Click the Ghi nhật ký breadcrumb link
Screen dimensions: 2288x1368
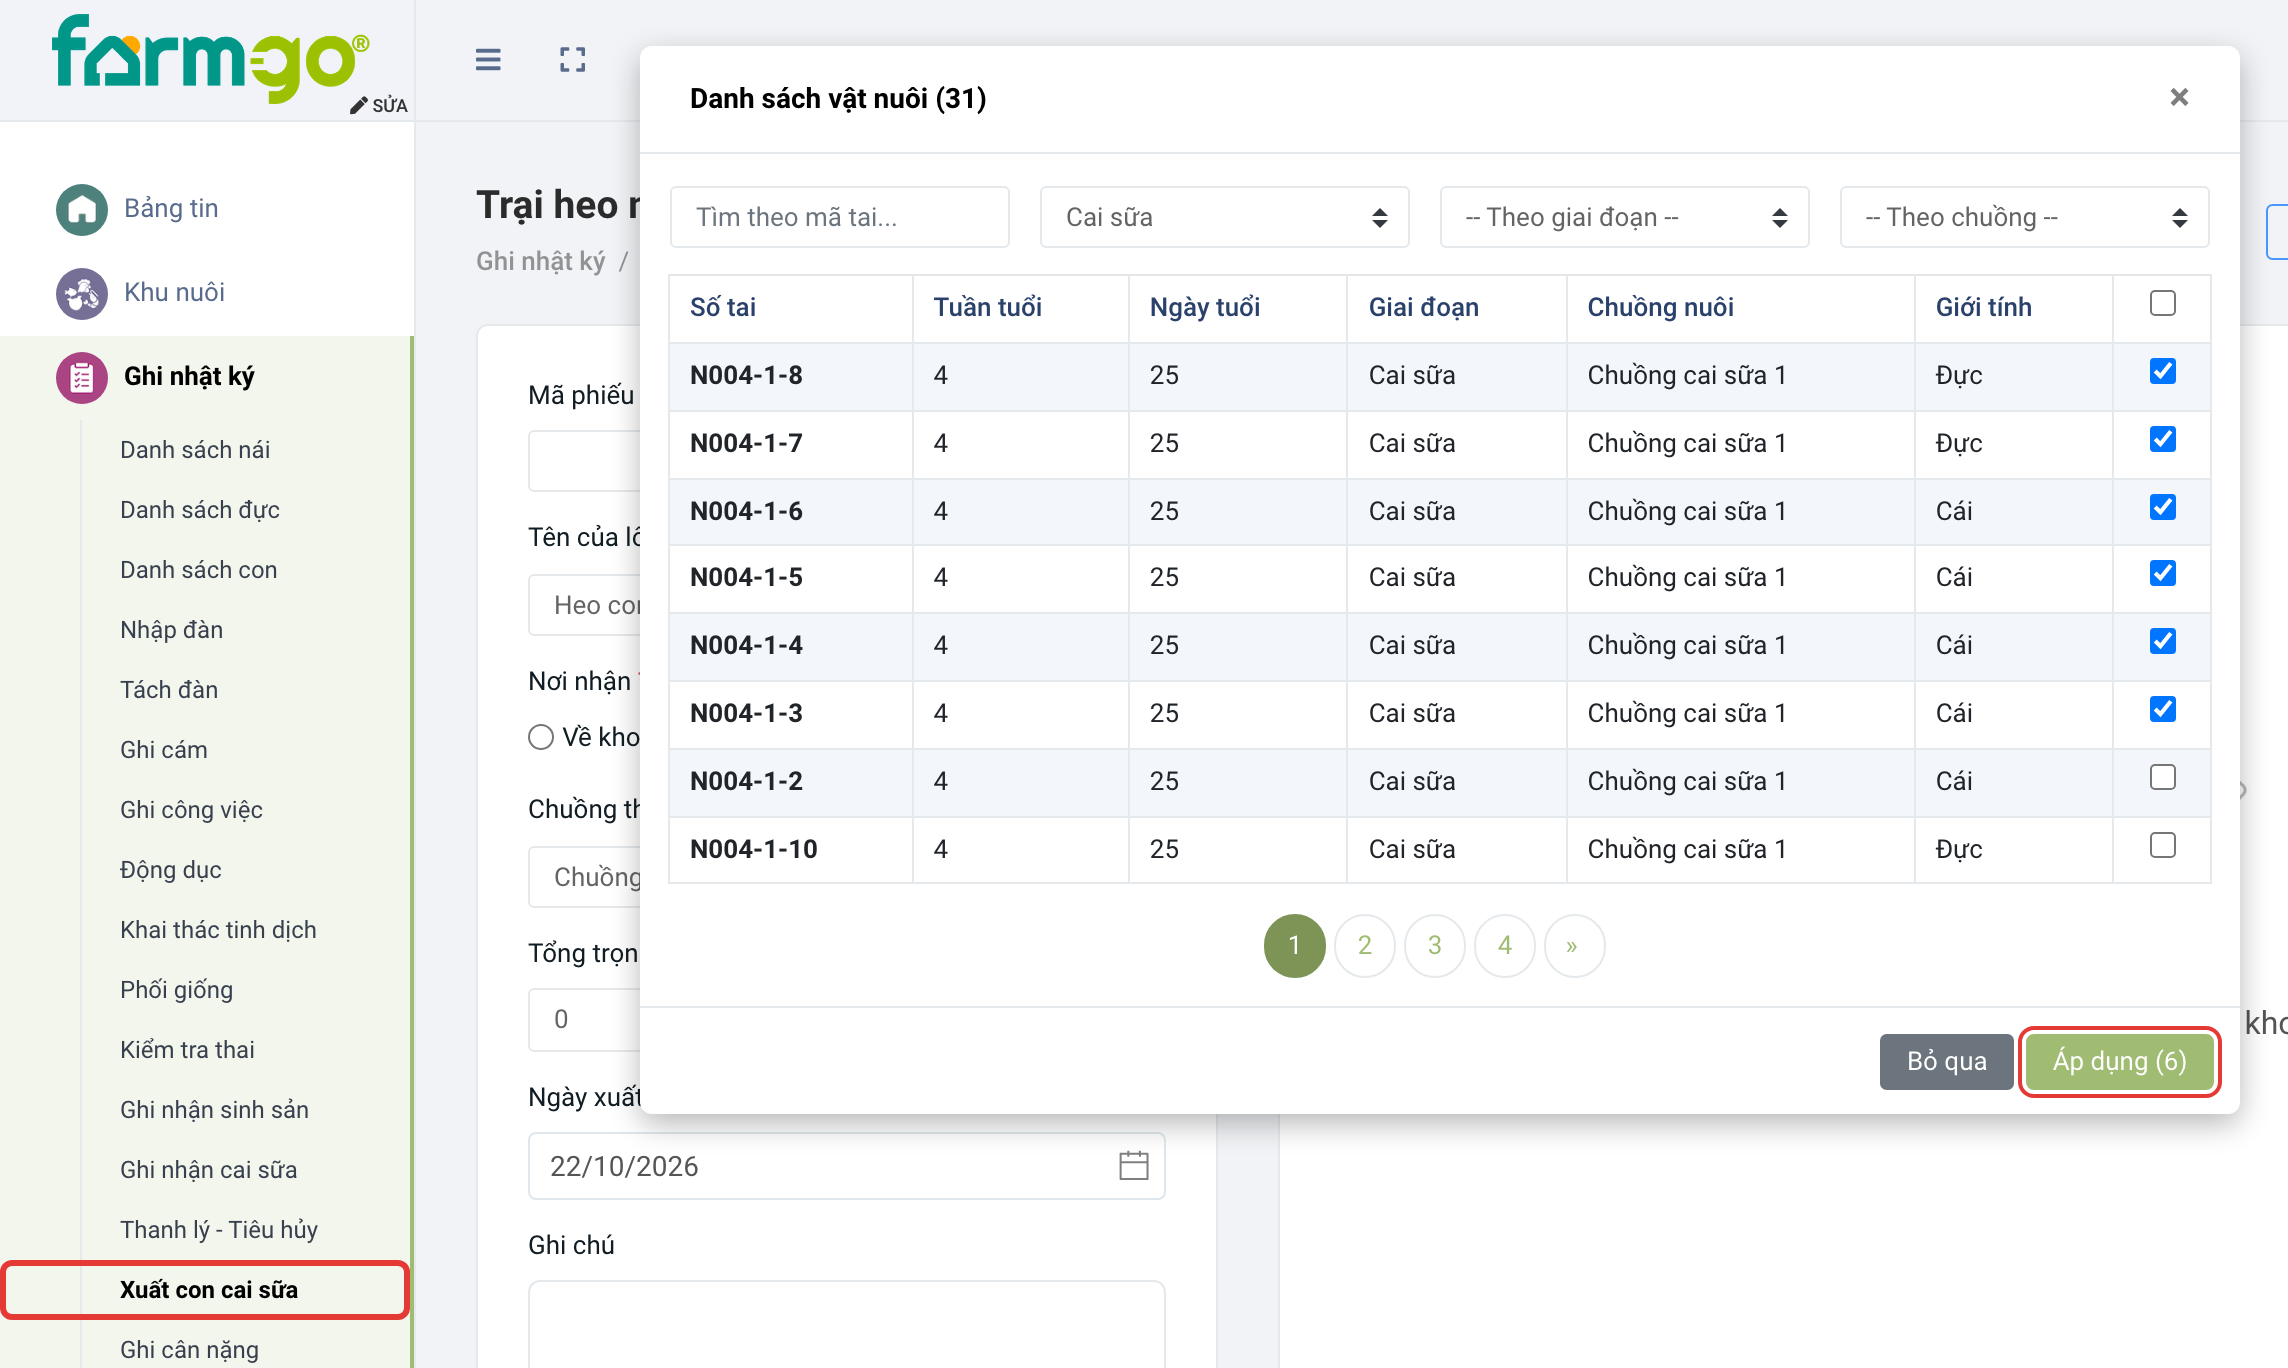click(x=541, y=261)
